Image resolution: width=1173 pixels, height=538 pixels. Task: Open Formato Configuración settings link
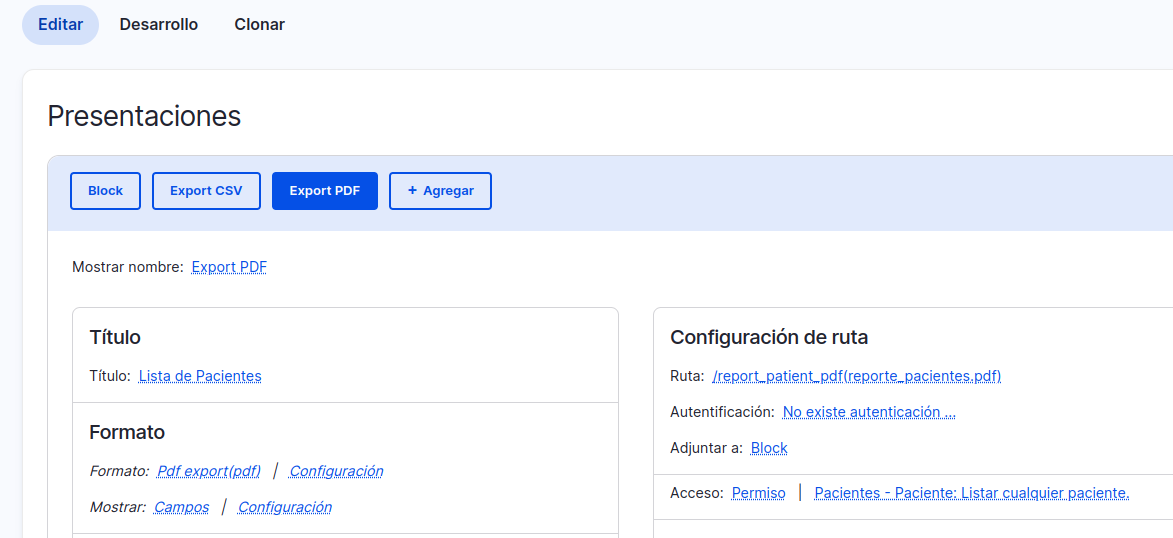coord(337,471)
